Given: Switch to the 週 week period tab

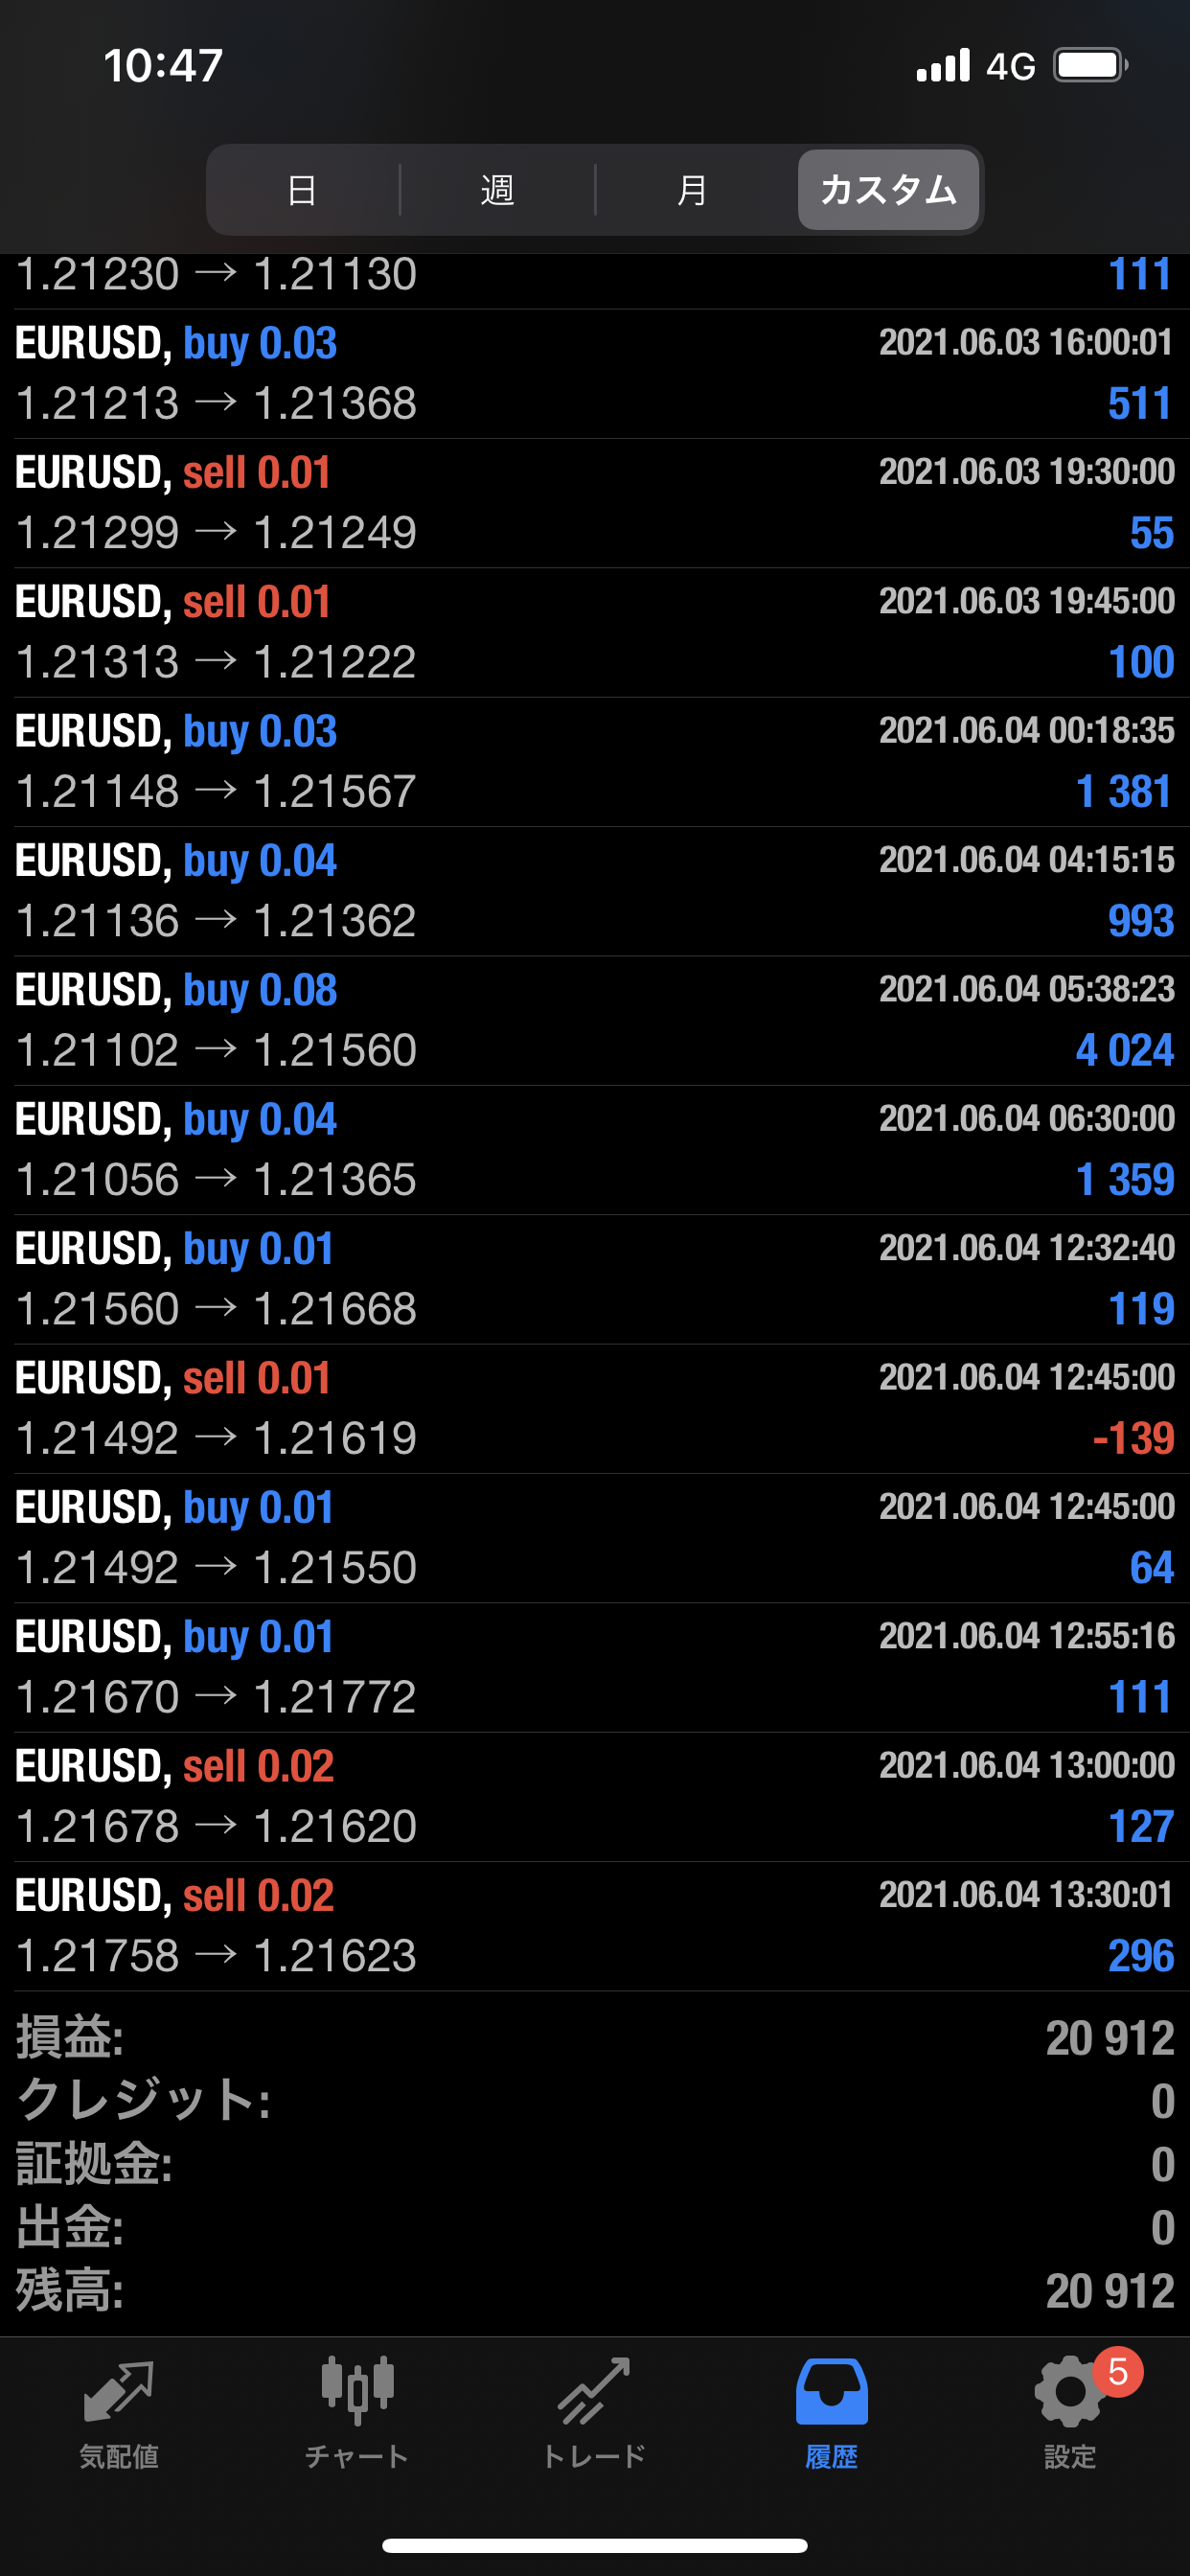Looking at the screenshot, I should coord(497,190).
